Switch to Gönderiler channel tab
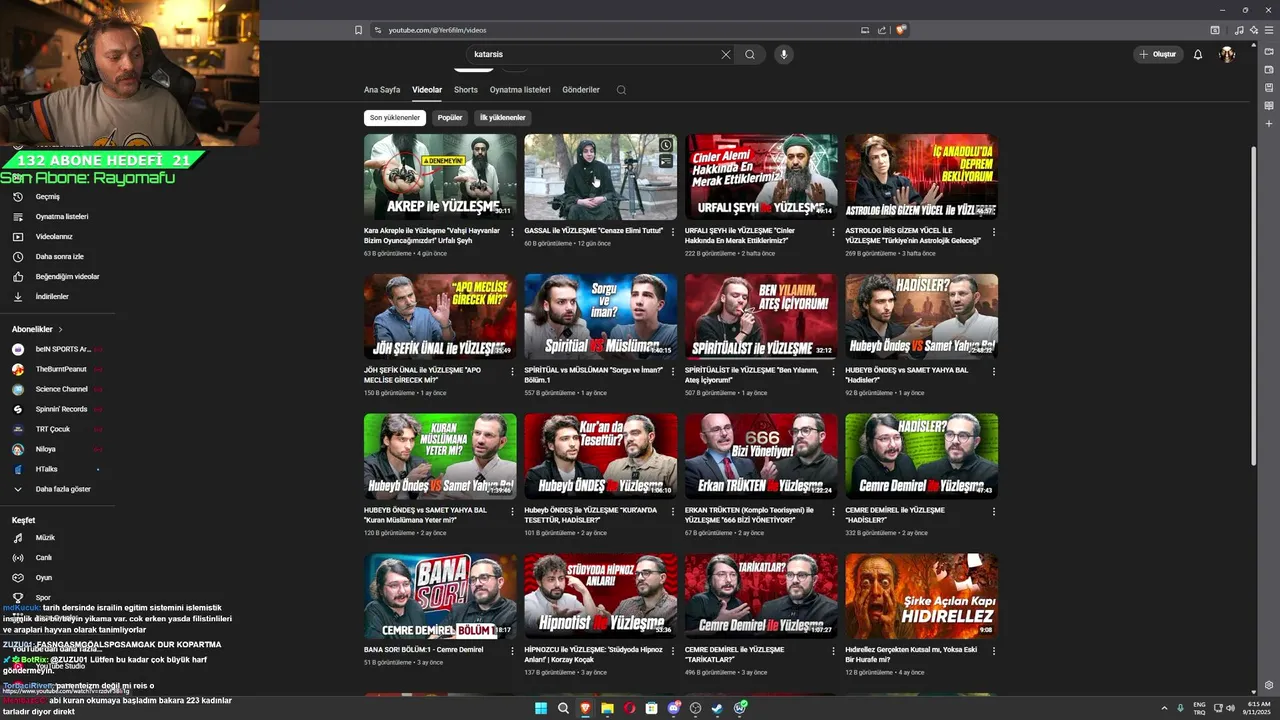The height and width of the screenshot is (720, 1280). point(581,90)
